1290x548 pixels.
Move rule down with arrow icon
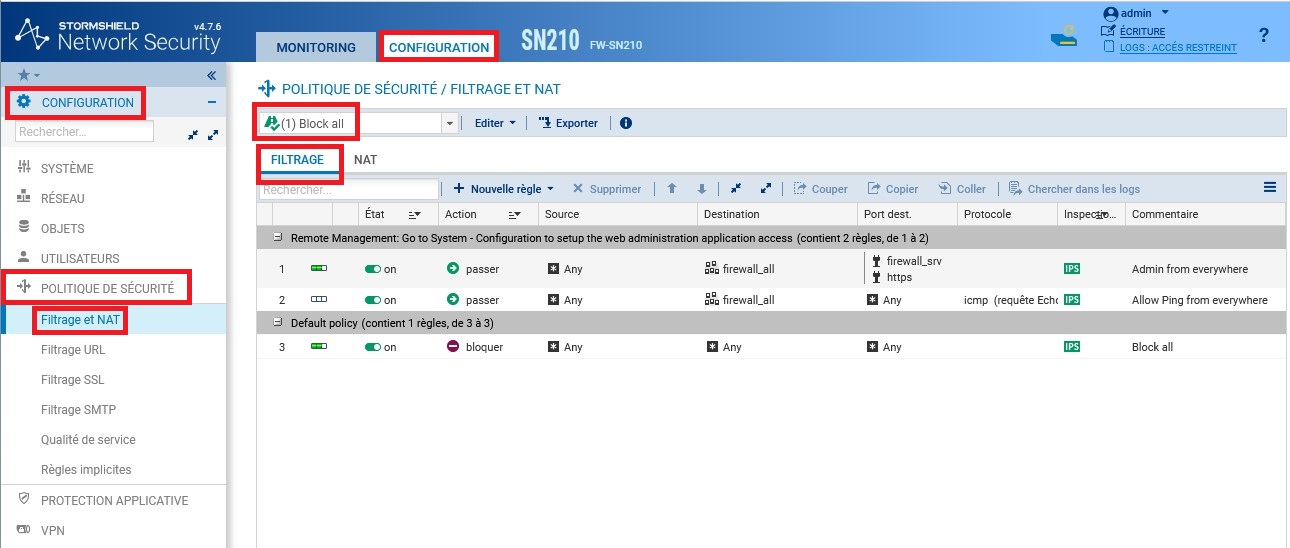pyautogui.click(x=702, y=188)
